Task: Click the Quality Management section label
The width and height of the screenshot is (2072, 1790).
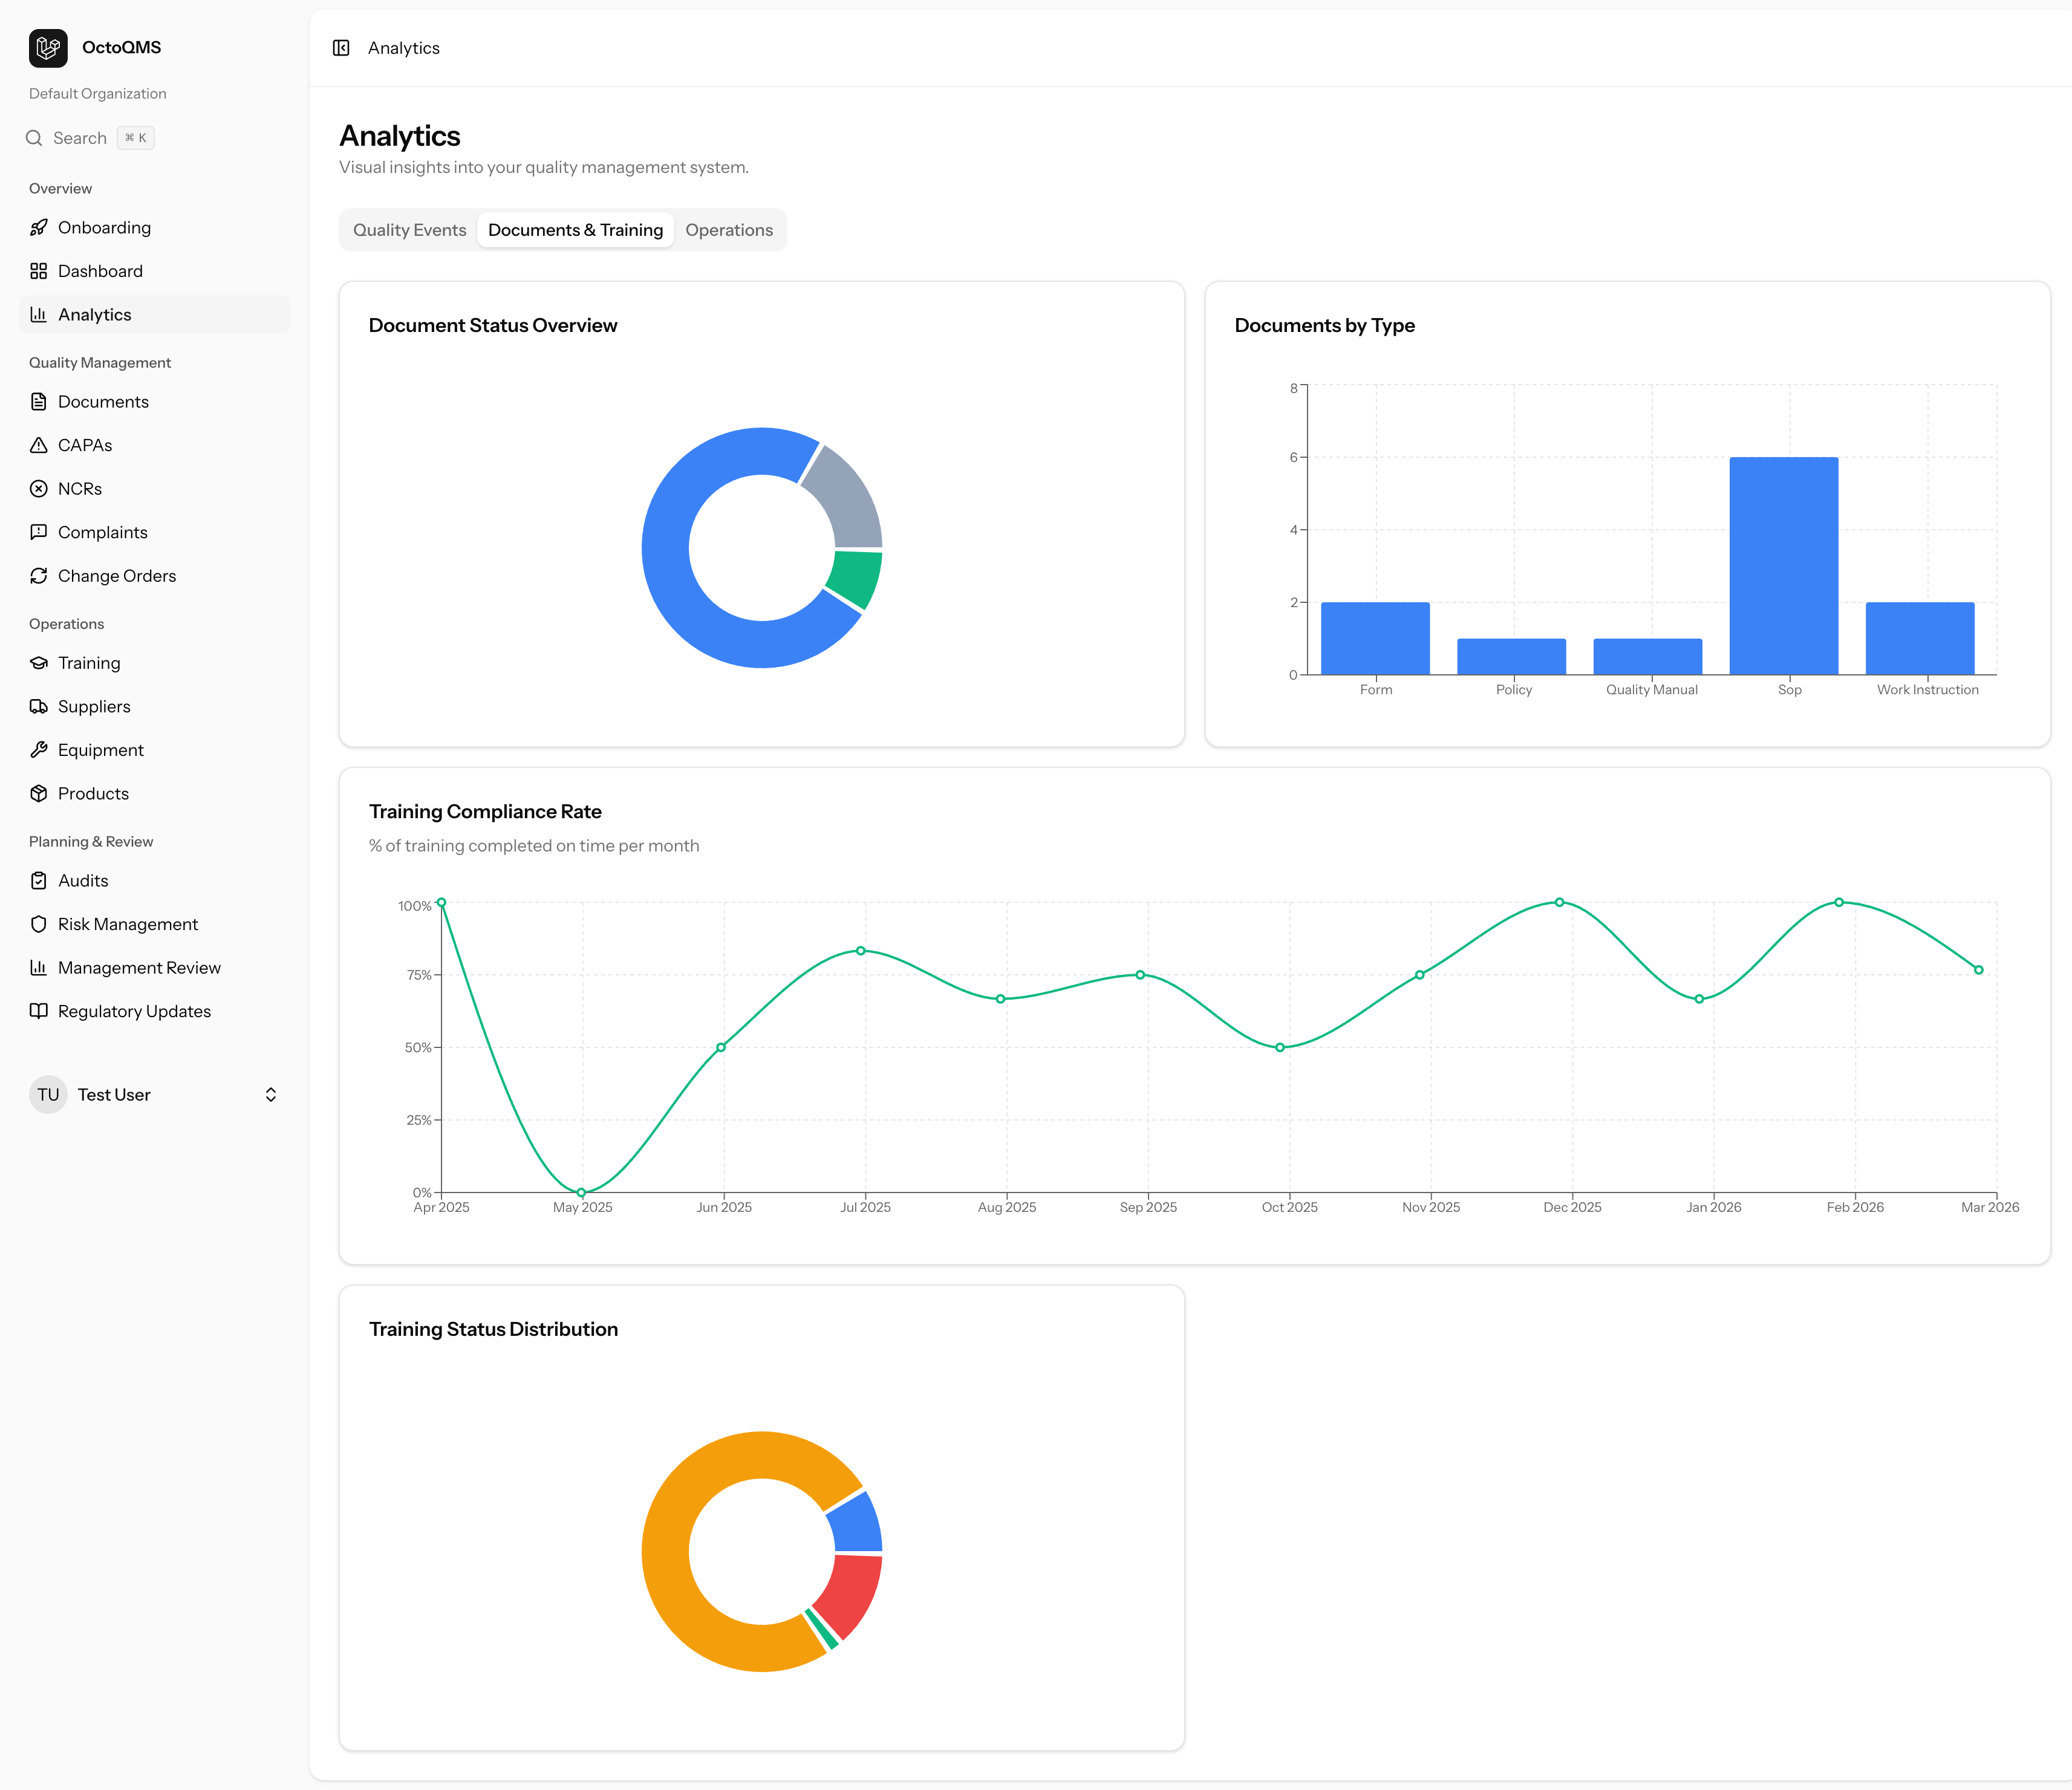Action: pyautogui.click(x=100, y=363)
